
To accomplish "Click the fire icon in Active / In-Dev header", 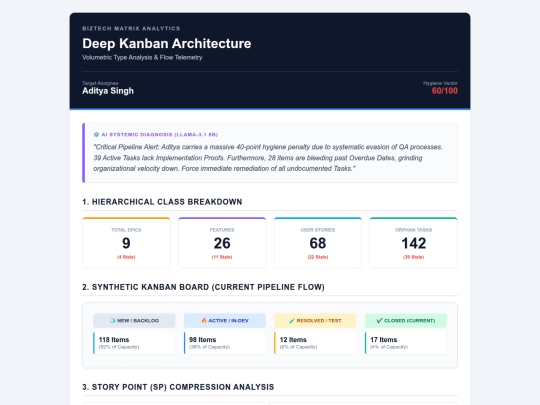I will click(x=204, y=321).
